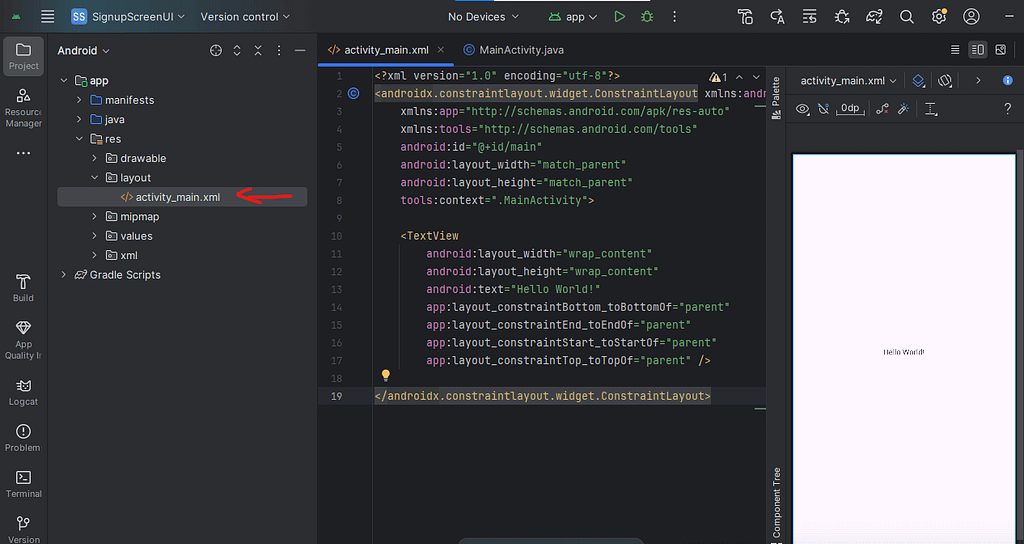Change preview orientation
The image size is (1024, 544).
tap(945, 81)
